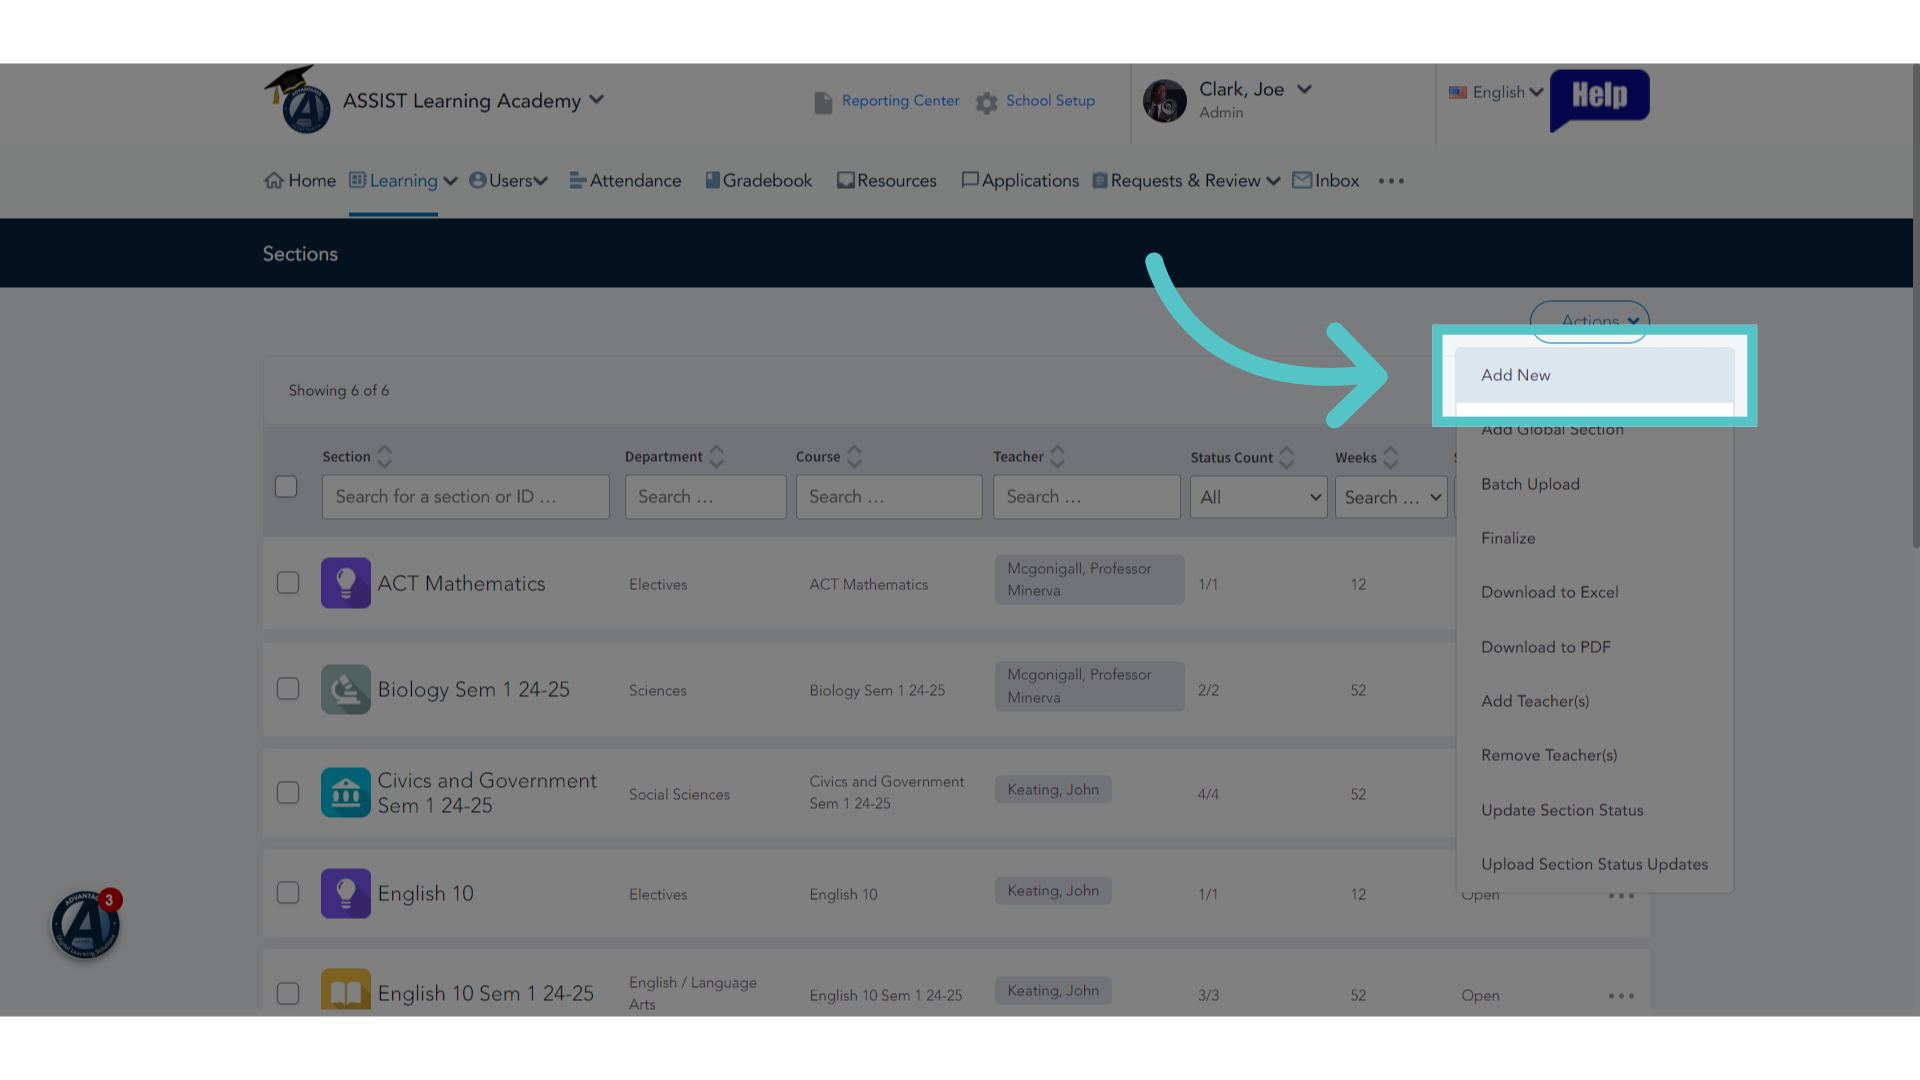Expand the ASSIST Learning Academy school switcher
Image resolution: width=1920 pixels, height=1080 pixels.
597,99
